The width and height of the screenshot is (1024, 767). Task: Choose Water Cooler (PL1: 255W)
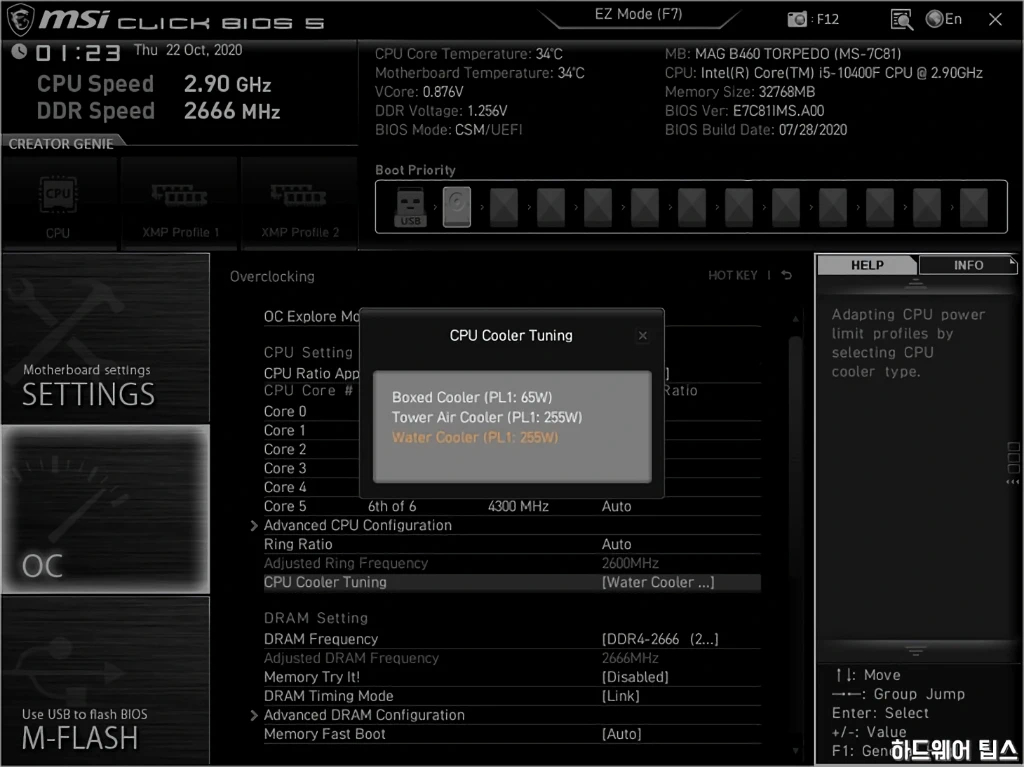[475, 437]
